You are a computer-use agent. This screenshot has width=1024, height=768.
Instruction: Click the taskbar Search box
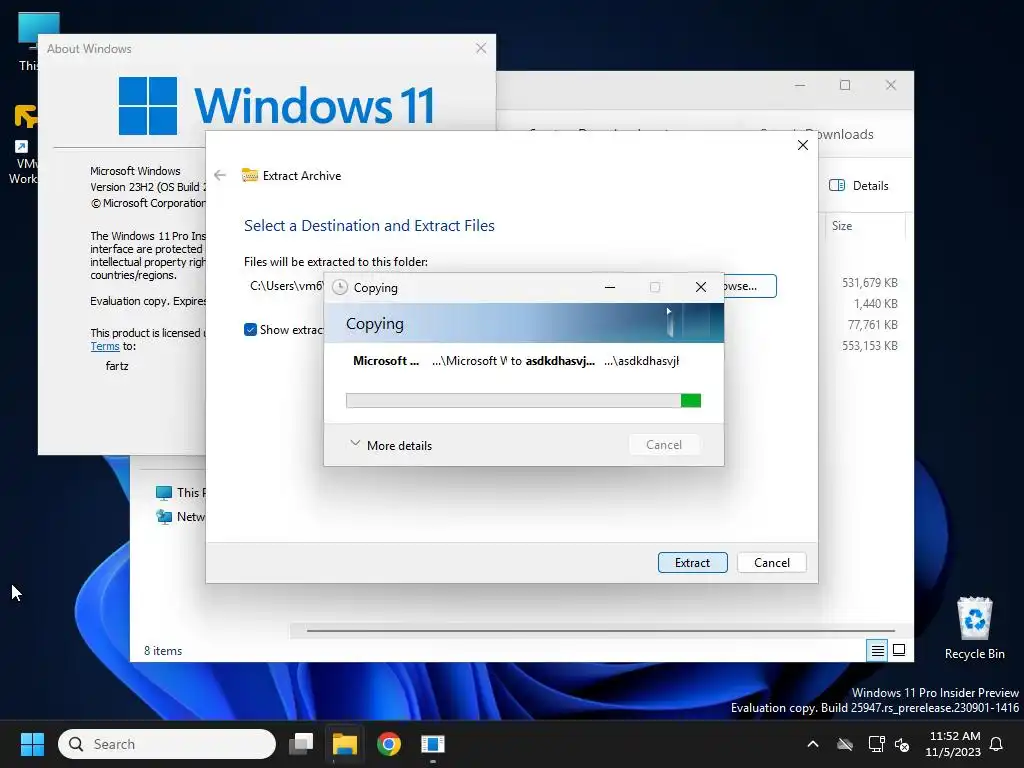[x=167, y=744]
